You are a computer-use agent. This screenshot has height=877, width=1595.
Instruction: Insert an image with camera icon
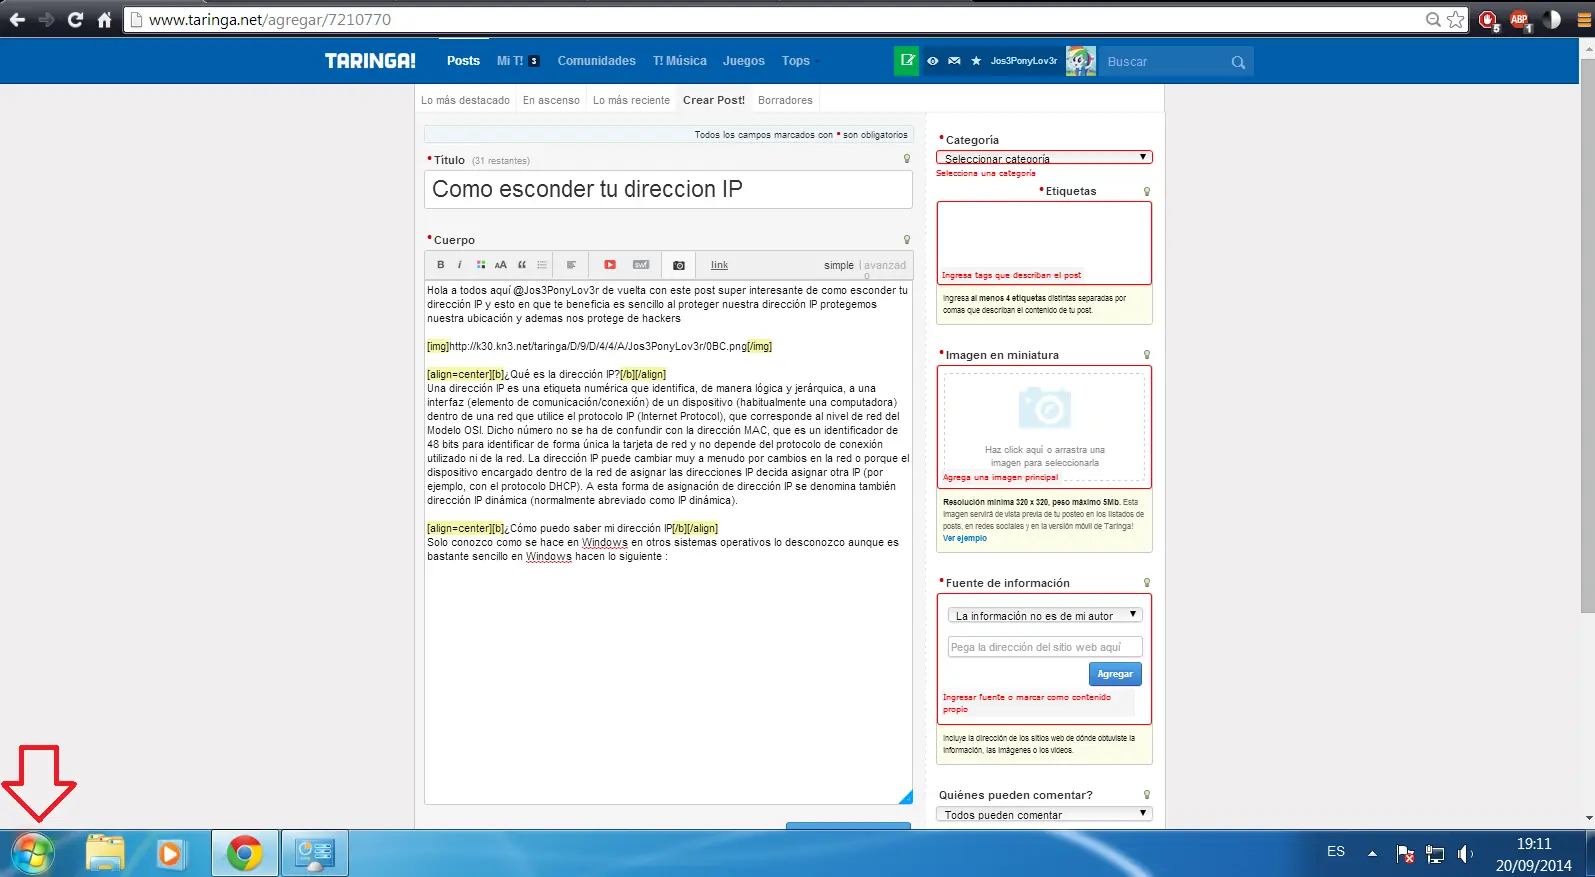[679, 265]
